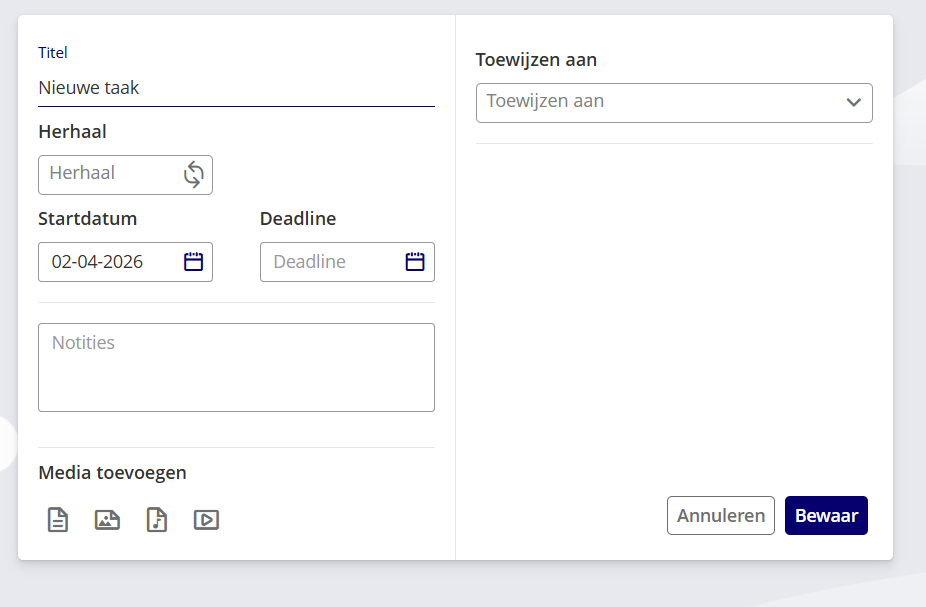Add an image under Media toevoegen

tap(107, 520)
